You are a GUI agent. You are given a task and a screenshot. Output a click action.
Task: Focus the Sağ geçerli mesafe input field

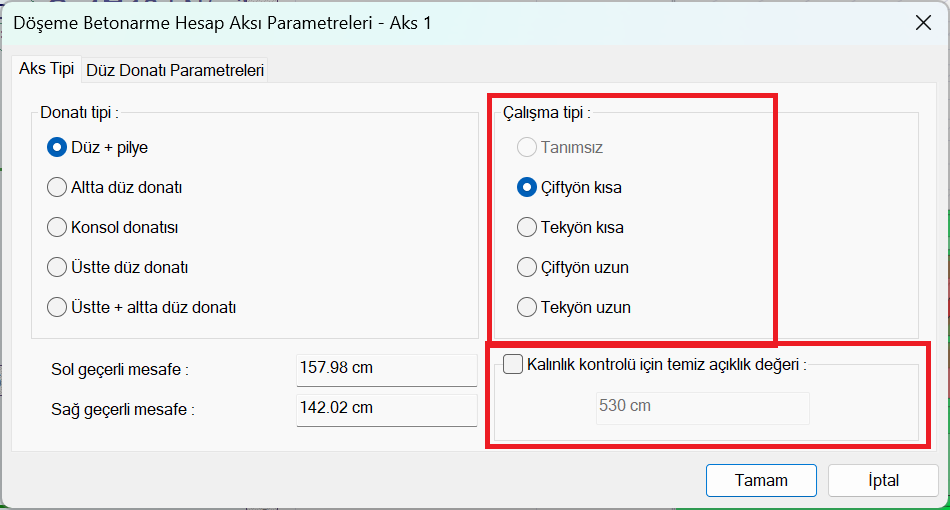pyautogui.click(x=386, y=408)
